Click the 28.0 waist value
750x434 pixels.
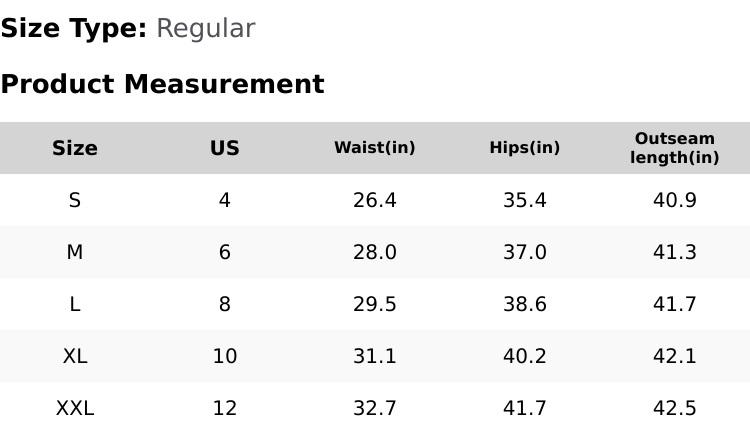[x=375, y=252]
